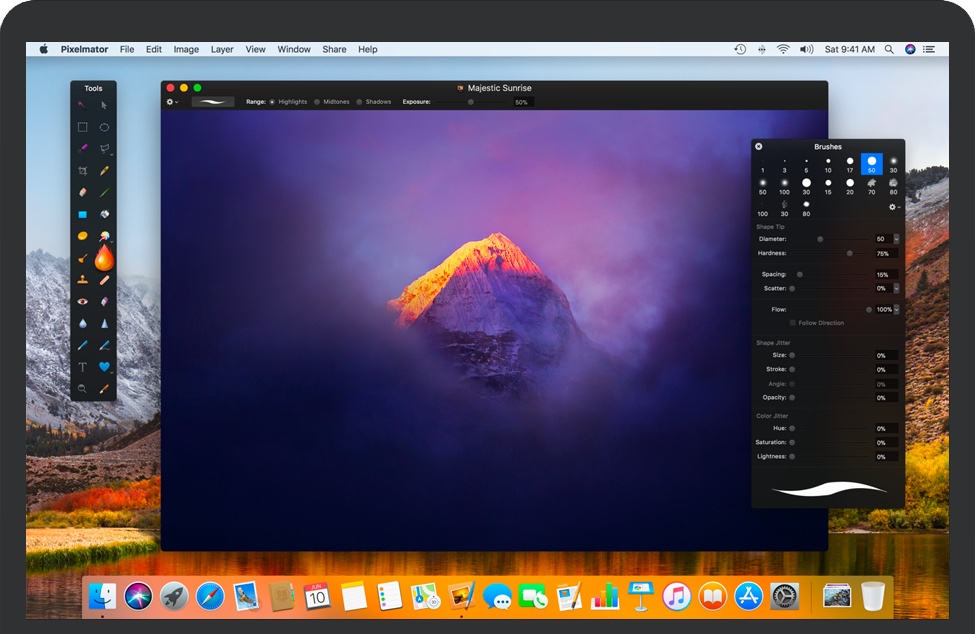Viewport: 975px width, 634px height.
Task: Select the Highlights range option
Action: pos(272,102)
